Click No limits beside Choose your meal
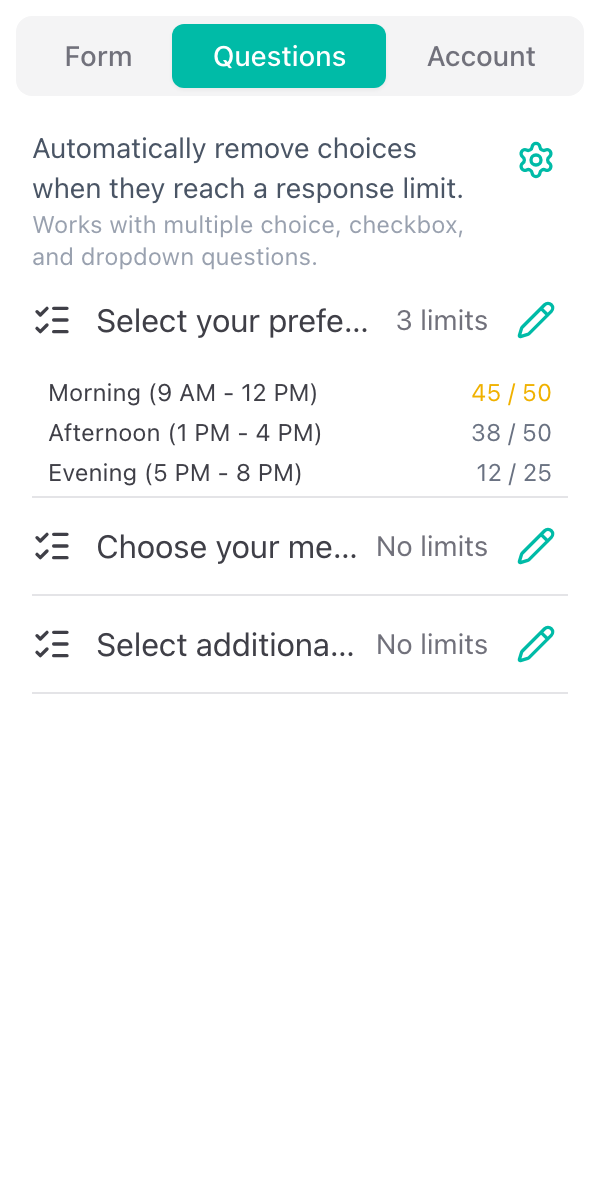The height and width of the screenshot is (1200, 600). [431, 546]
